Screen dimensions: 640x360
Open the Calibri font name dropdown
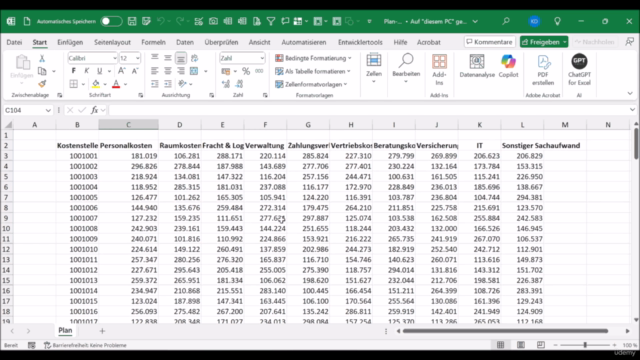[x=114, y=58]
